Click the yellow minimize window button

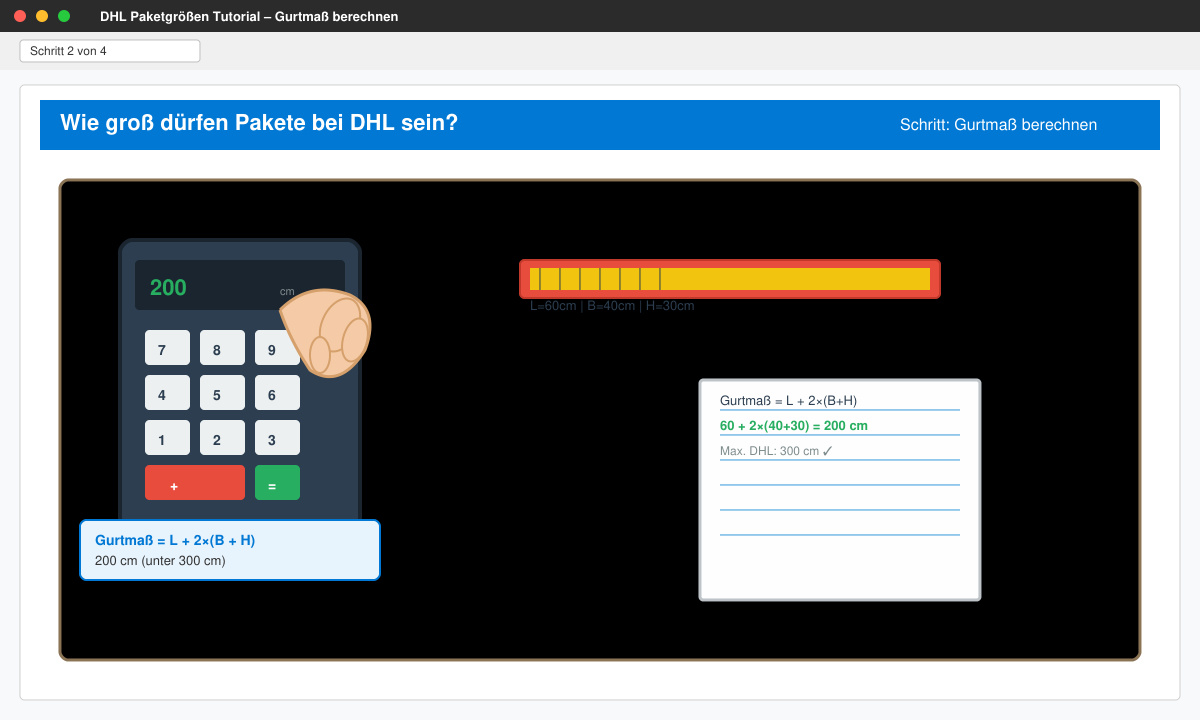tap(42, 16)
